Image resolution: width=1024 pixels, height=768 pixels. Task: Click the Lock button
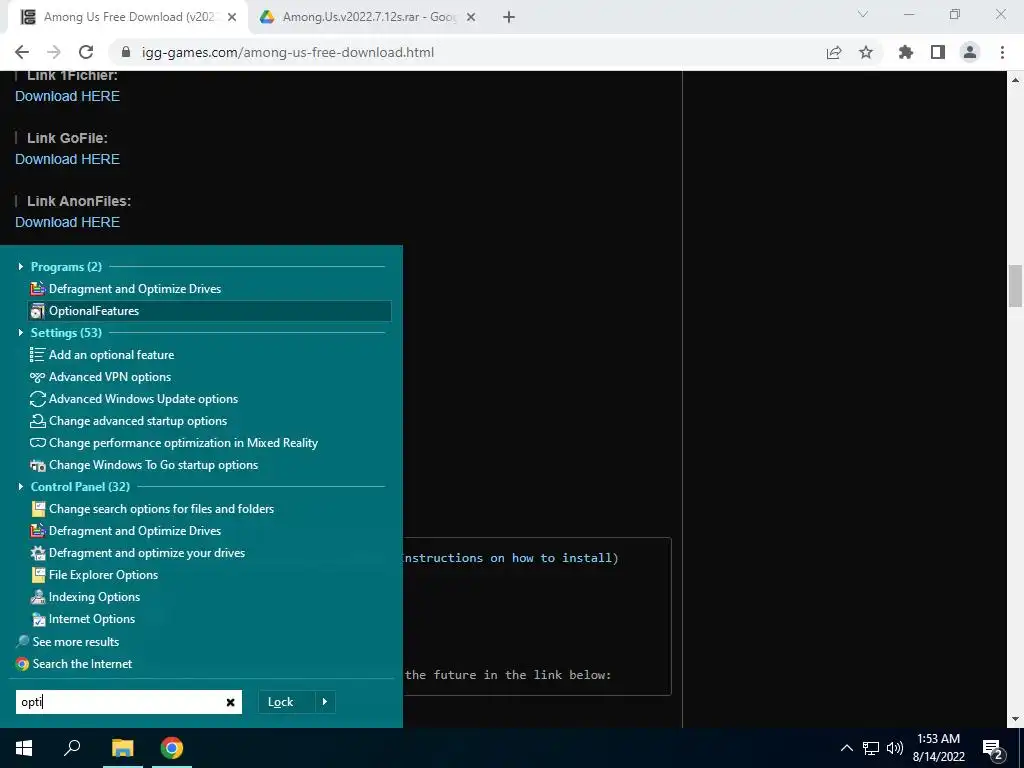pyautogui.click(x=287, y=702)
